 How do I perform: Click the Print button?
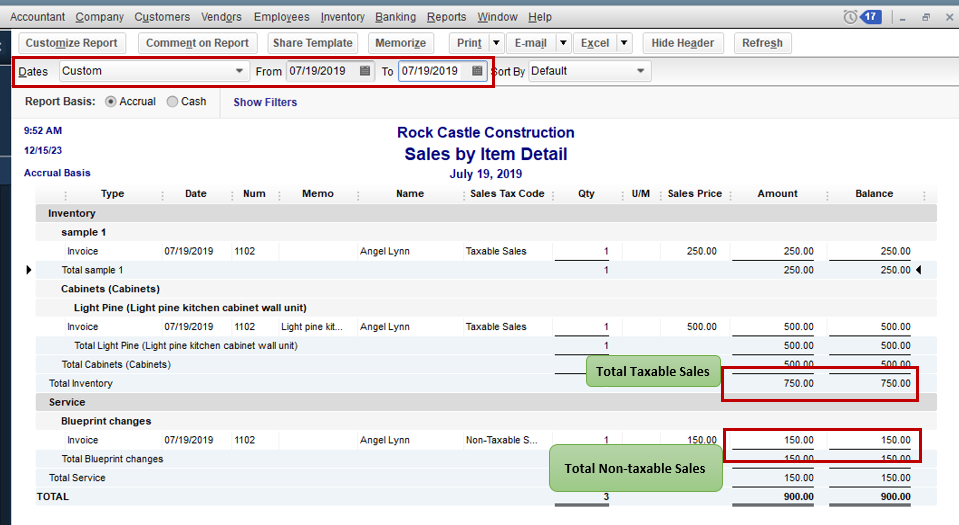[x=469, y=43]
